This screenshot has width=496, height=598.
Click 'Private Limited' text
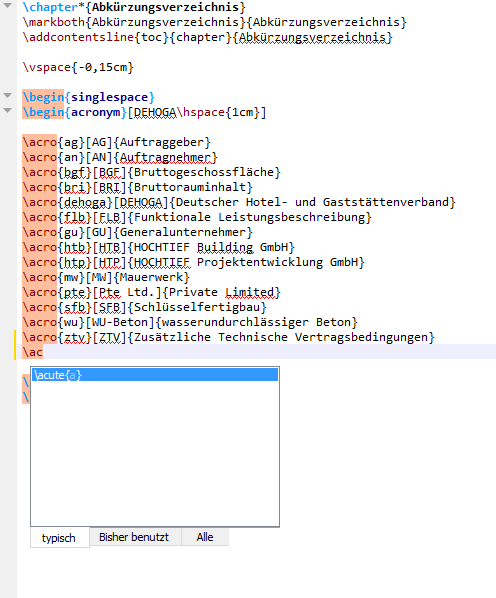pyautogui.click(x=222, y=292)
